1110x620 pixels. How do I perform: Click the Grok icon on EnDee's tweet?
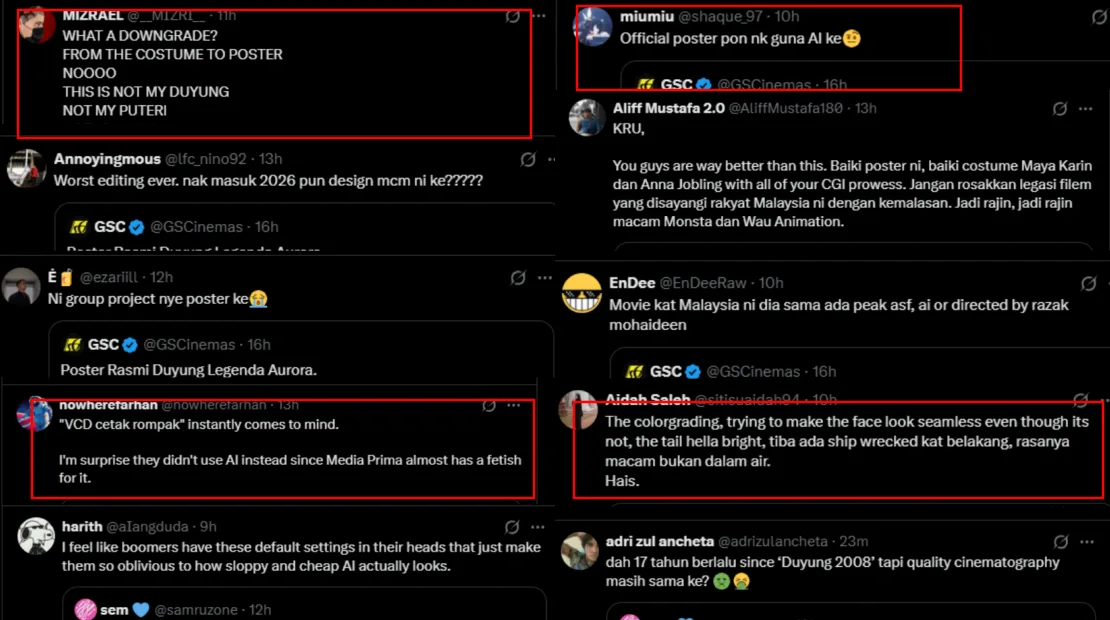tap(1059, 283)
